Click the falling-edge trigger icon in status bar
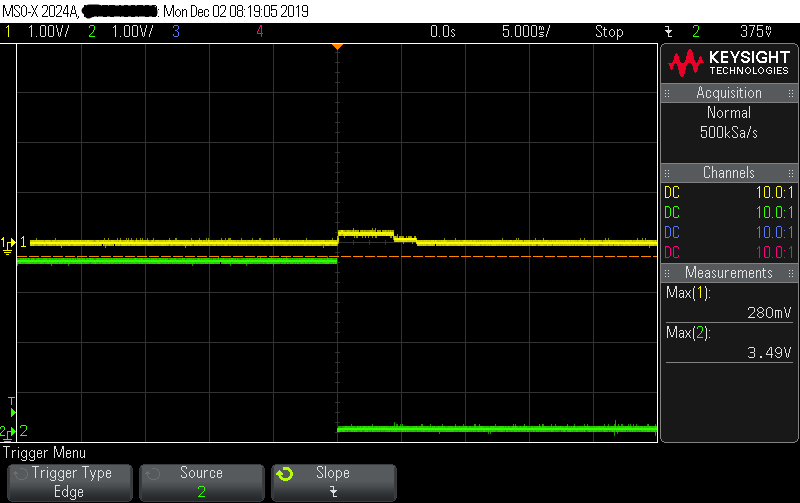The height and width of the screenshot is (503, 800). coord(668,32)
